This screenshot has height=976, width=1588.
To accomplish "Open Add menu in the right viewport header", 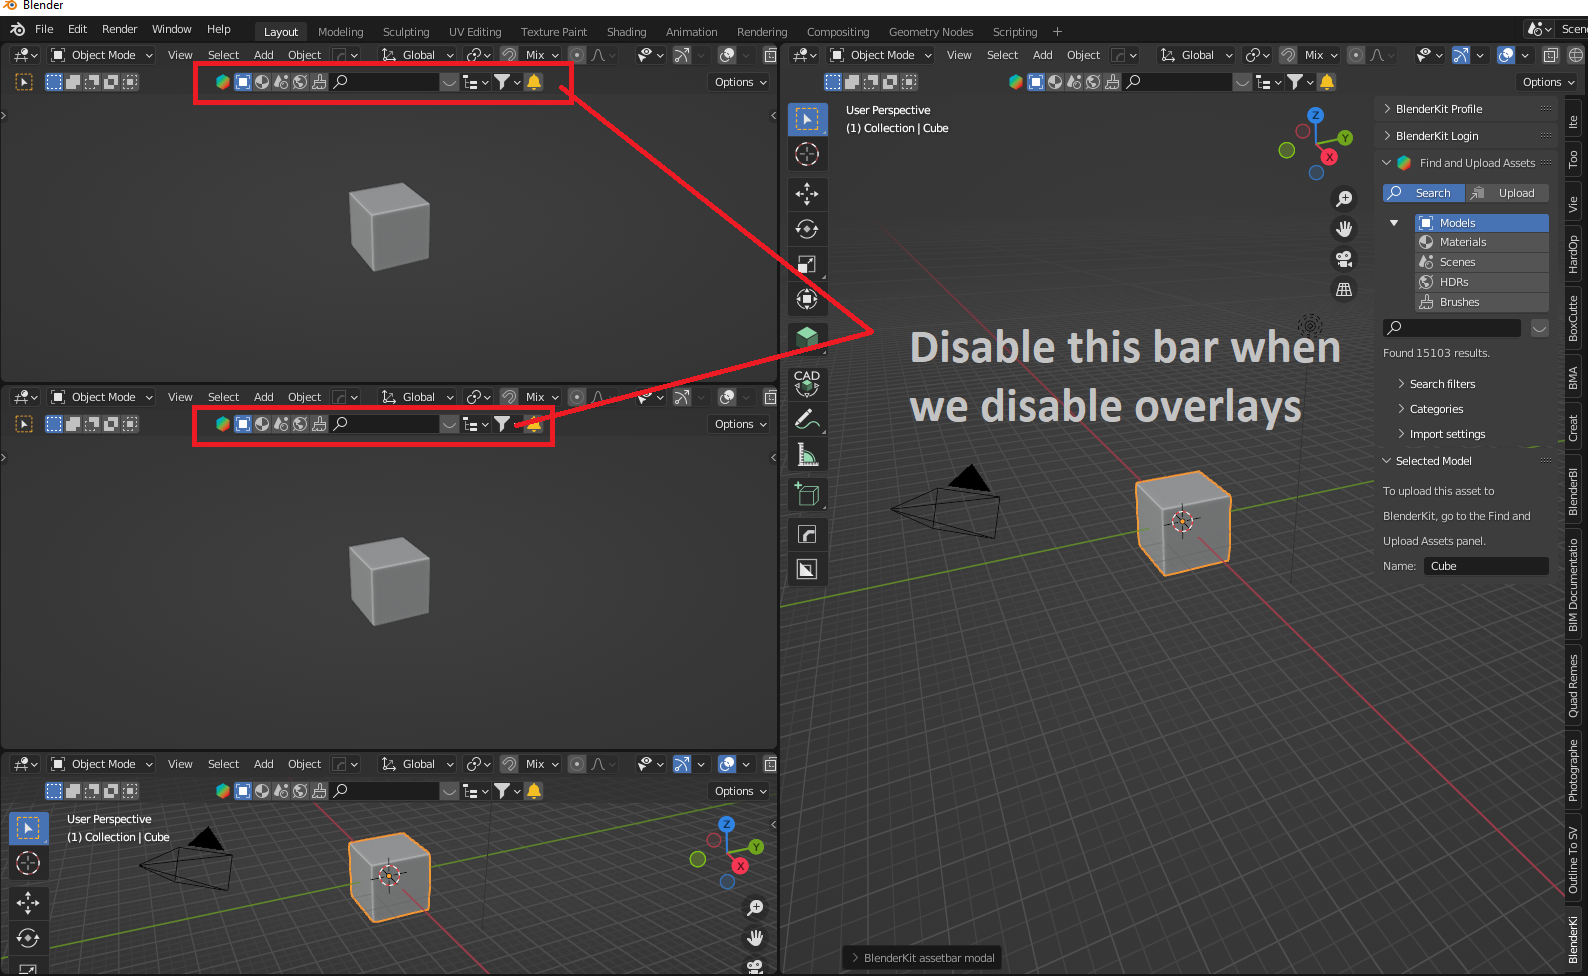I will (1042, 55).
